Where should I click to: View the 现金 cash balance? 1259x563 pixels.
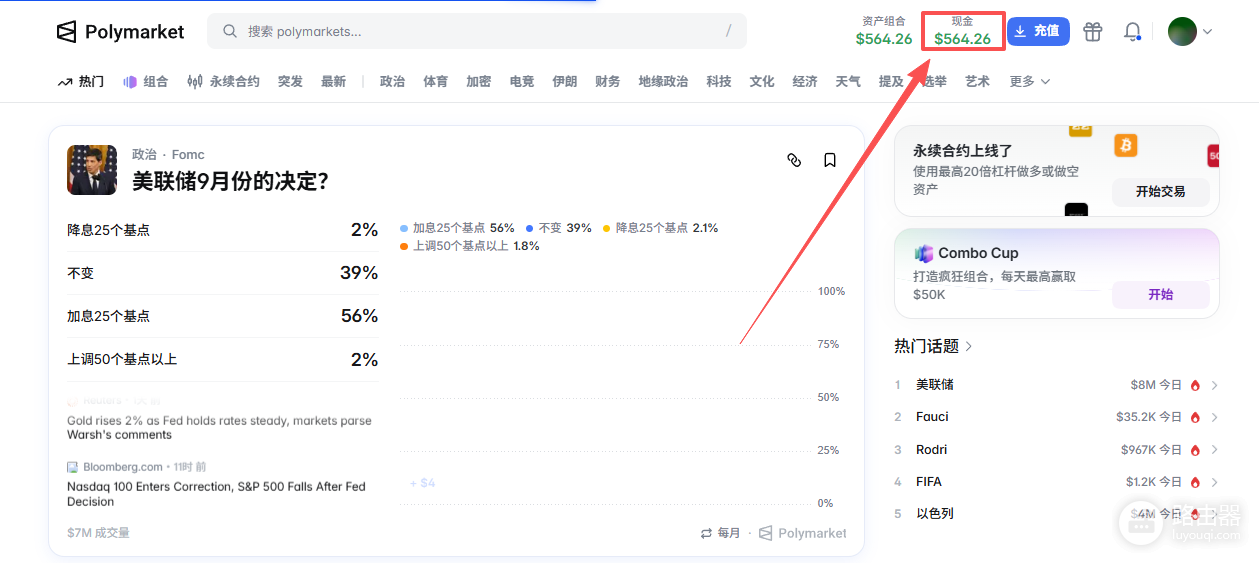pos(962,31)
